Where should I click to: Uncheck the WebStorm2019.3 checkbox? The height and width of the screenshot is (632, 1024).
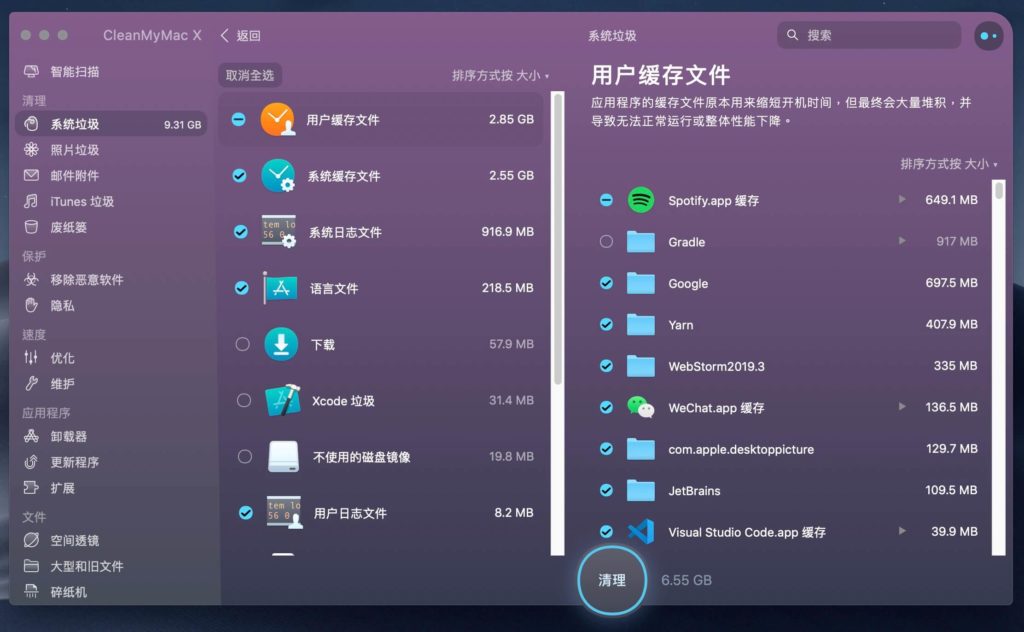606,366
